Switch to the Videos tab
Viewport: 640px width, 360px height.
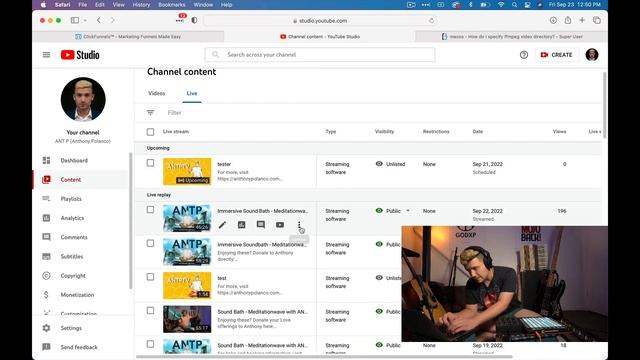coord(157,93)
